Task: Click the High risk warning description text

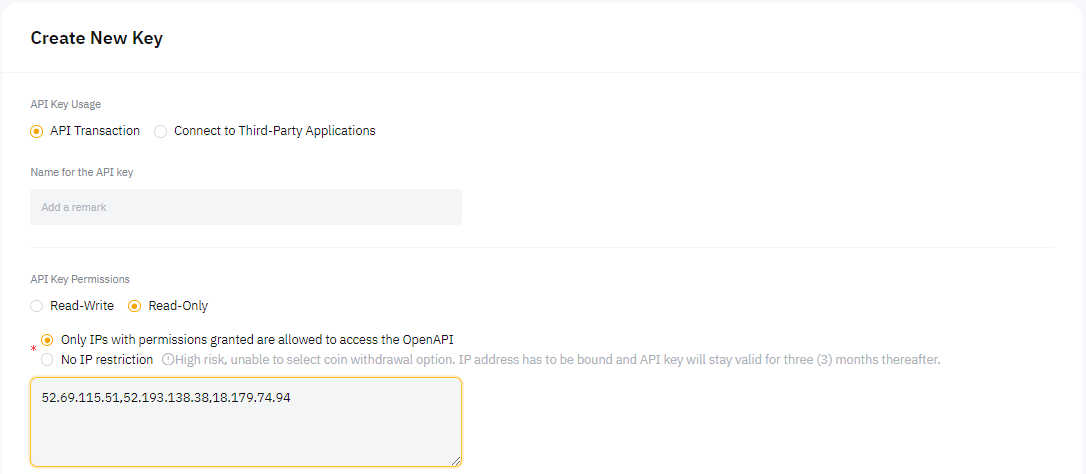Action: 557,360
